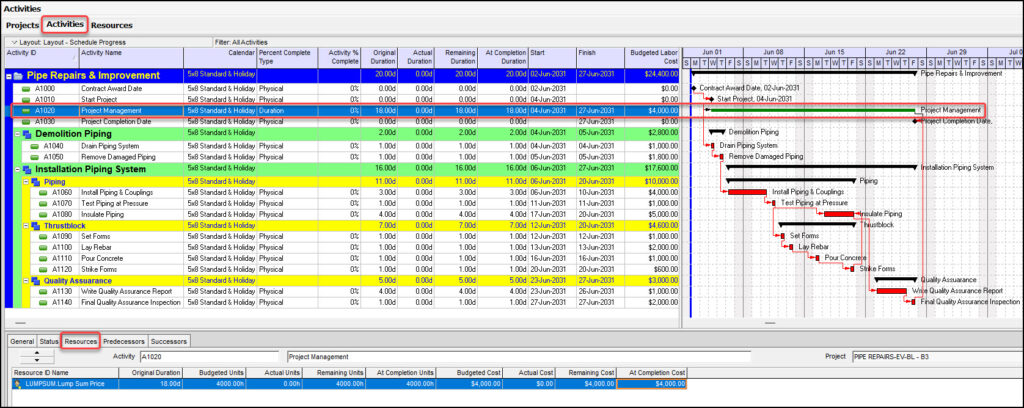Open the Layout - Schedule Progress dropdown
Image resolution: width=1024 pixels, height=408 pixels.
(x=108, y=42)
